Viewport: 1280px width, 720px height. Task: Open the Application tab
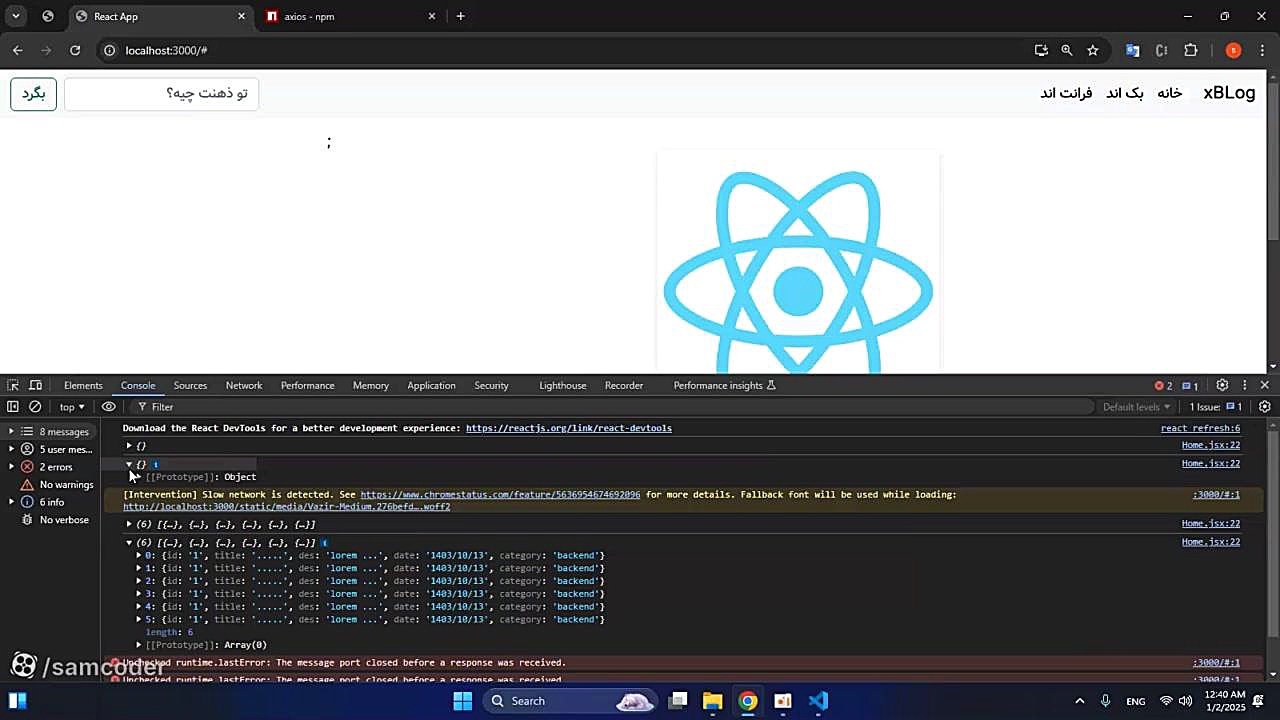click(431, 385)
